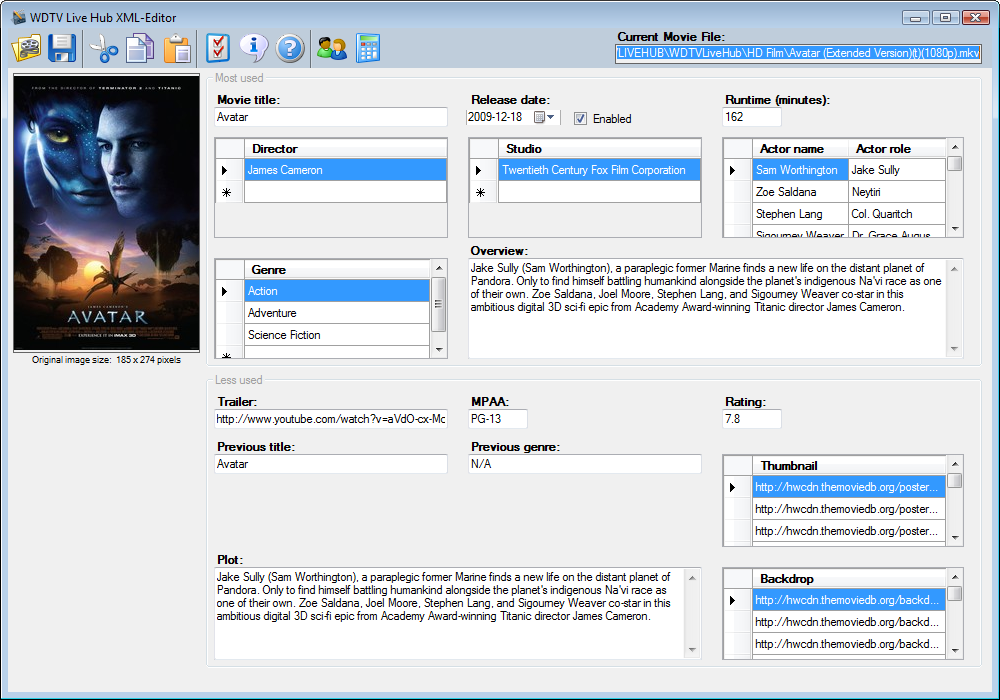This screenshot has height=700, width=1000.
Task: Open help with the blue question mark
Action: tap(290, 48)
